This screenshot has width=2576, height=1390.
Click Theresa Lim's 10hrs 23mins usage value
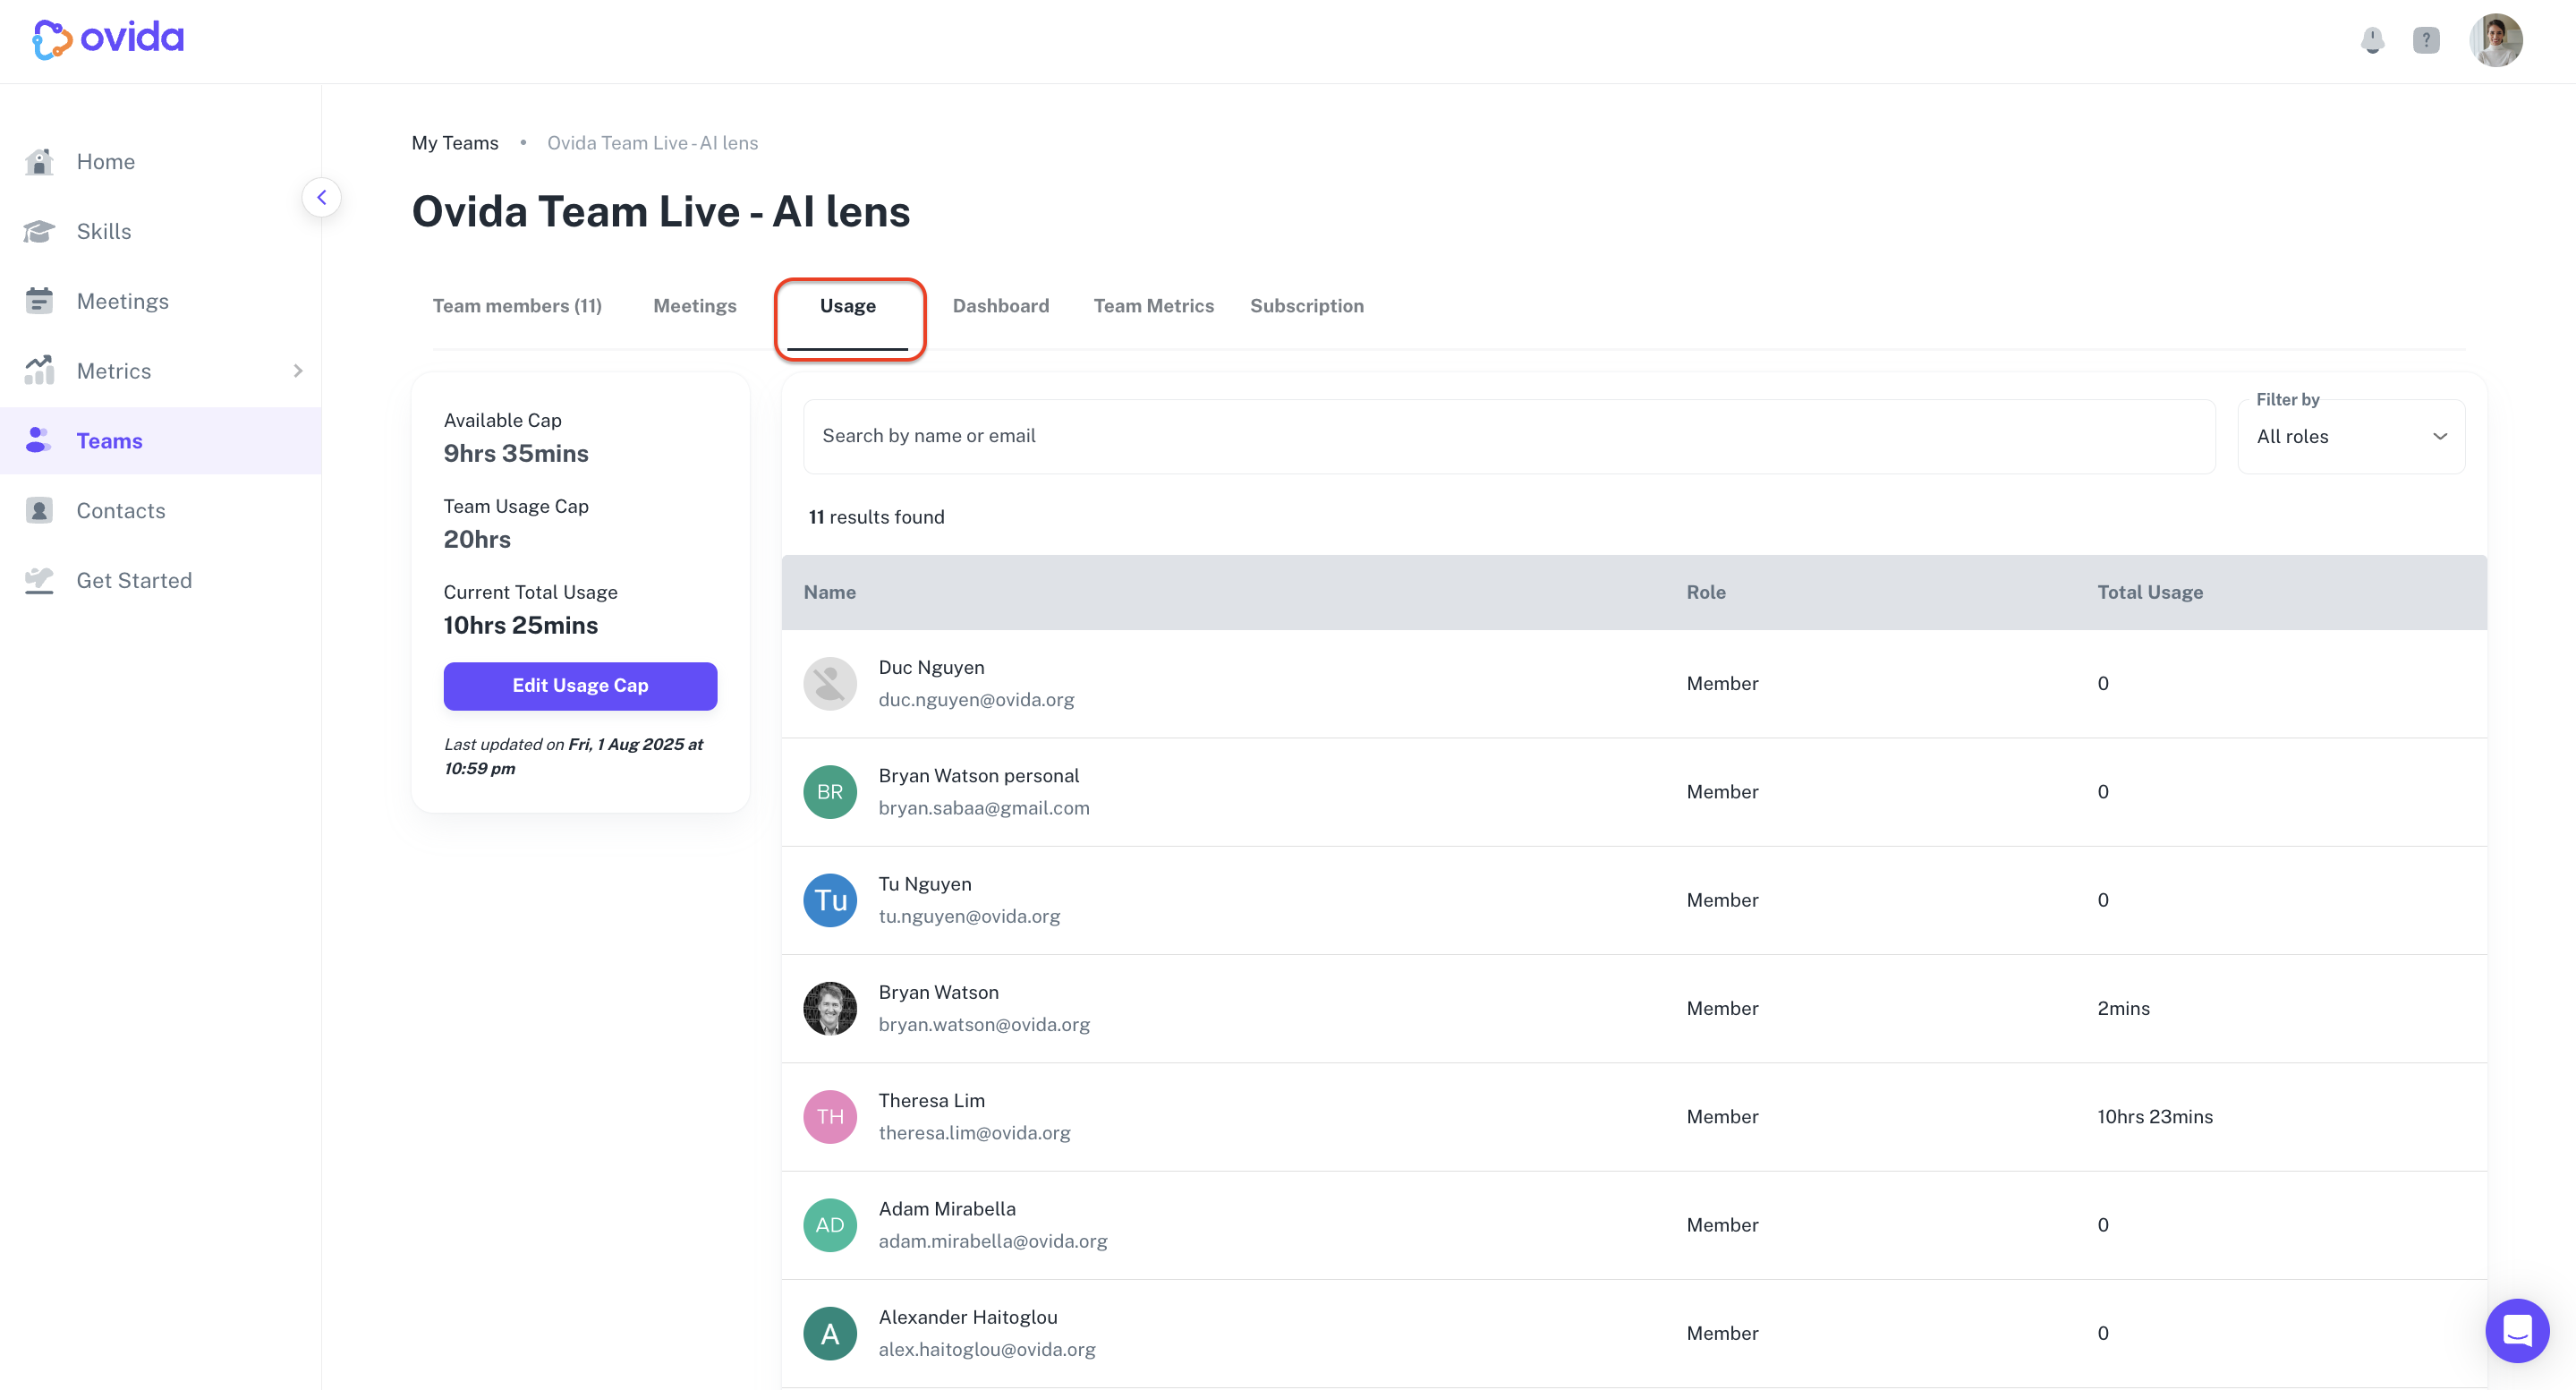click(x=2155, y=1117)
